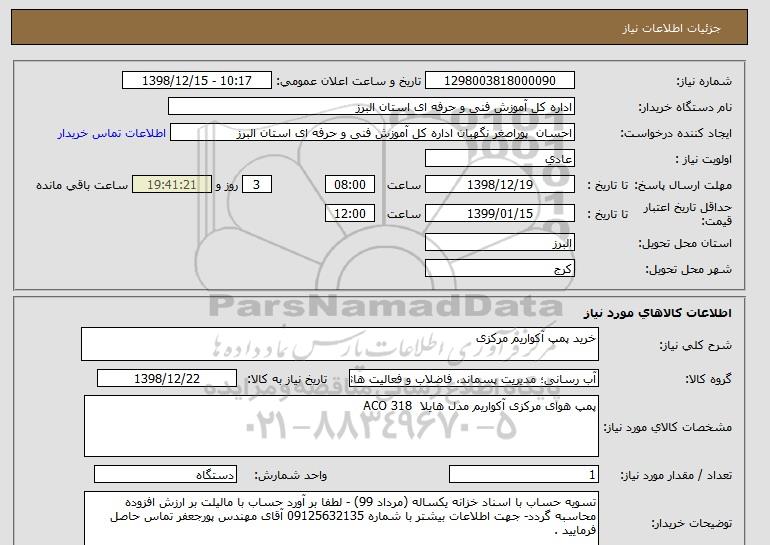Image resolution: width=770 pixels, height=545 pixels.
Task: Select the price validity time 12:00
Action: tap(350, 214)
